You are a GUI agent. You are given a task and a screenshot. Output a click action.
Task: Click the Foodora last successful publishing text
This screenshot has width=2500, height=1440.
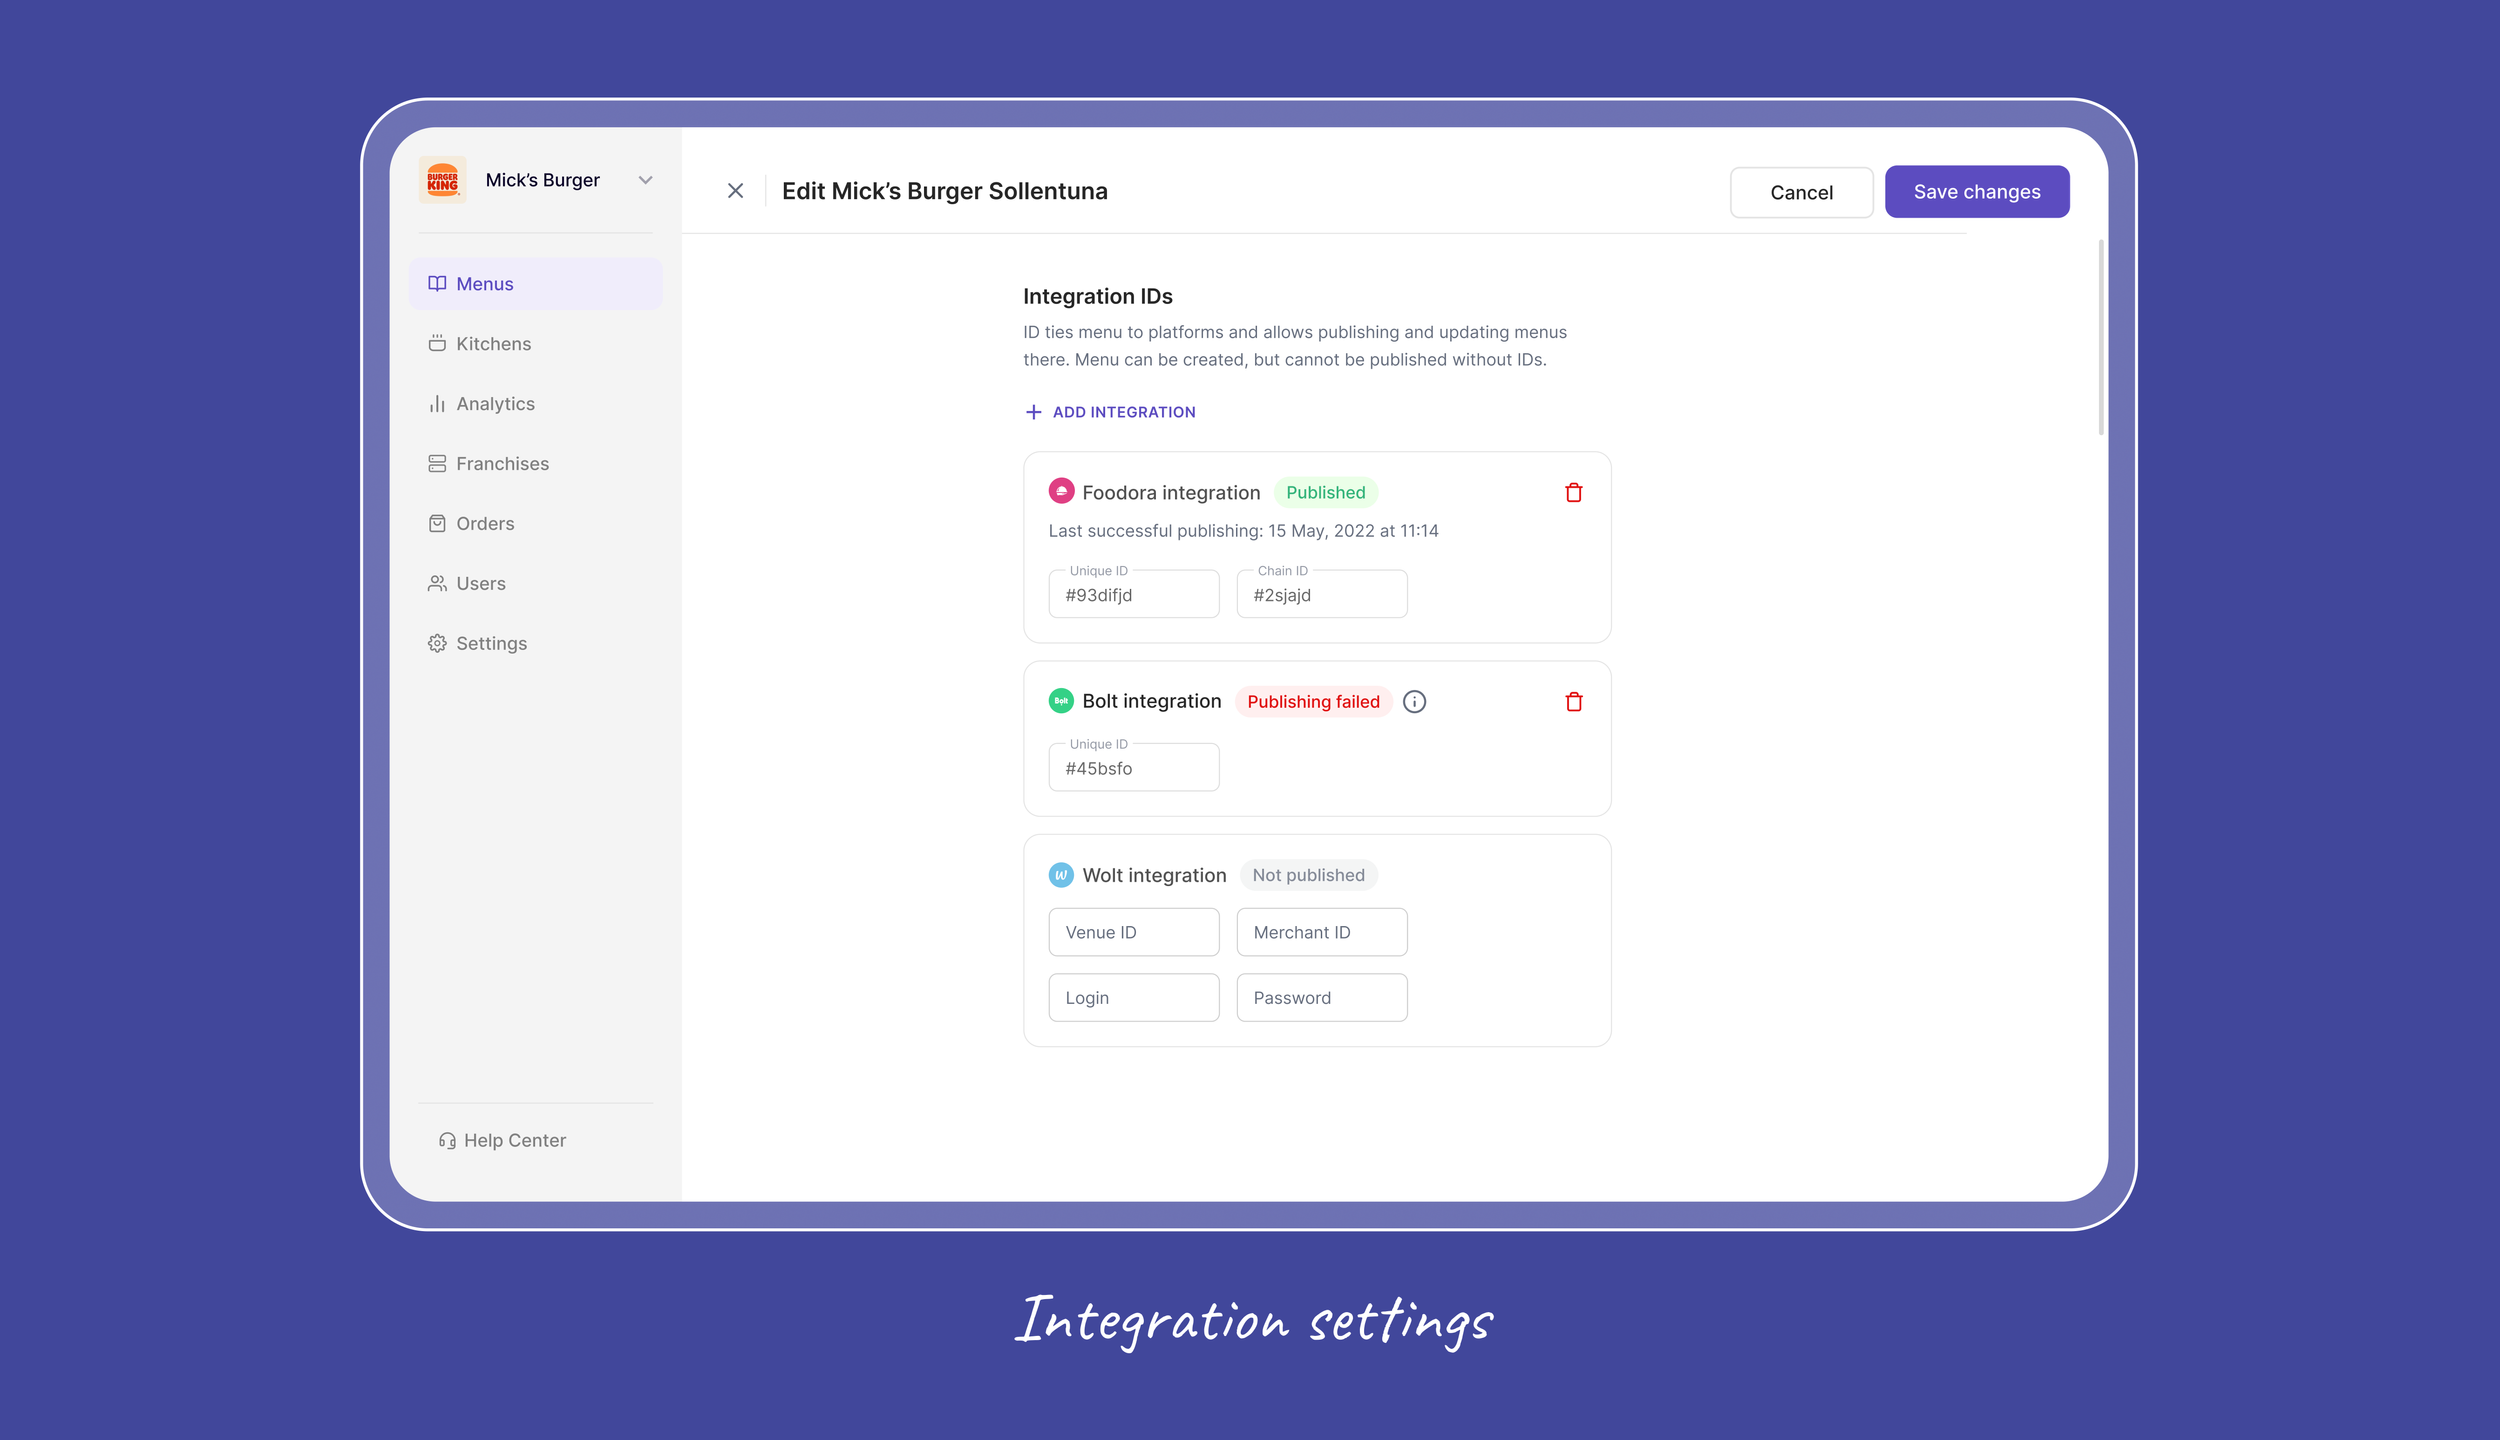pyautogui.click(x=1243, y=531)
